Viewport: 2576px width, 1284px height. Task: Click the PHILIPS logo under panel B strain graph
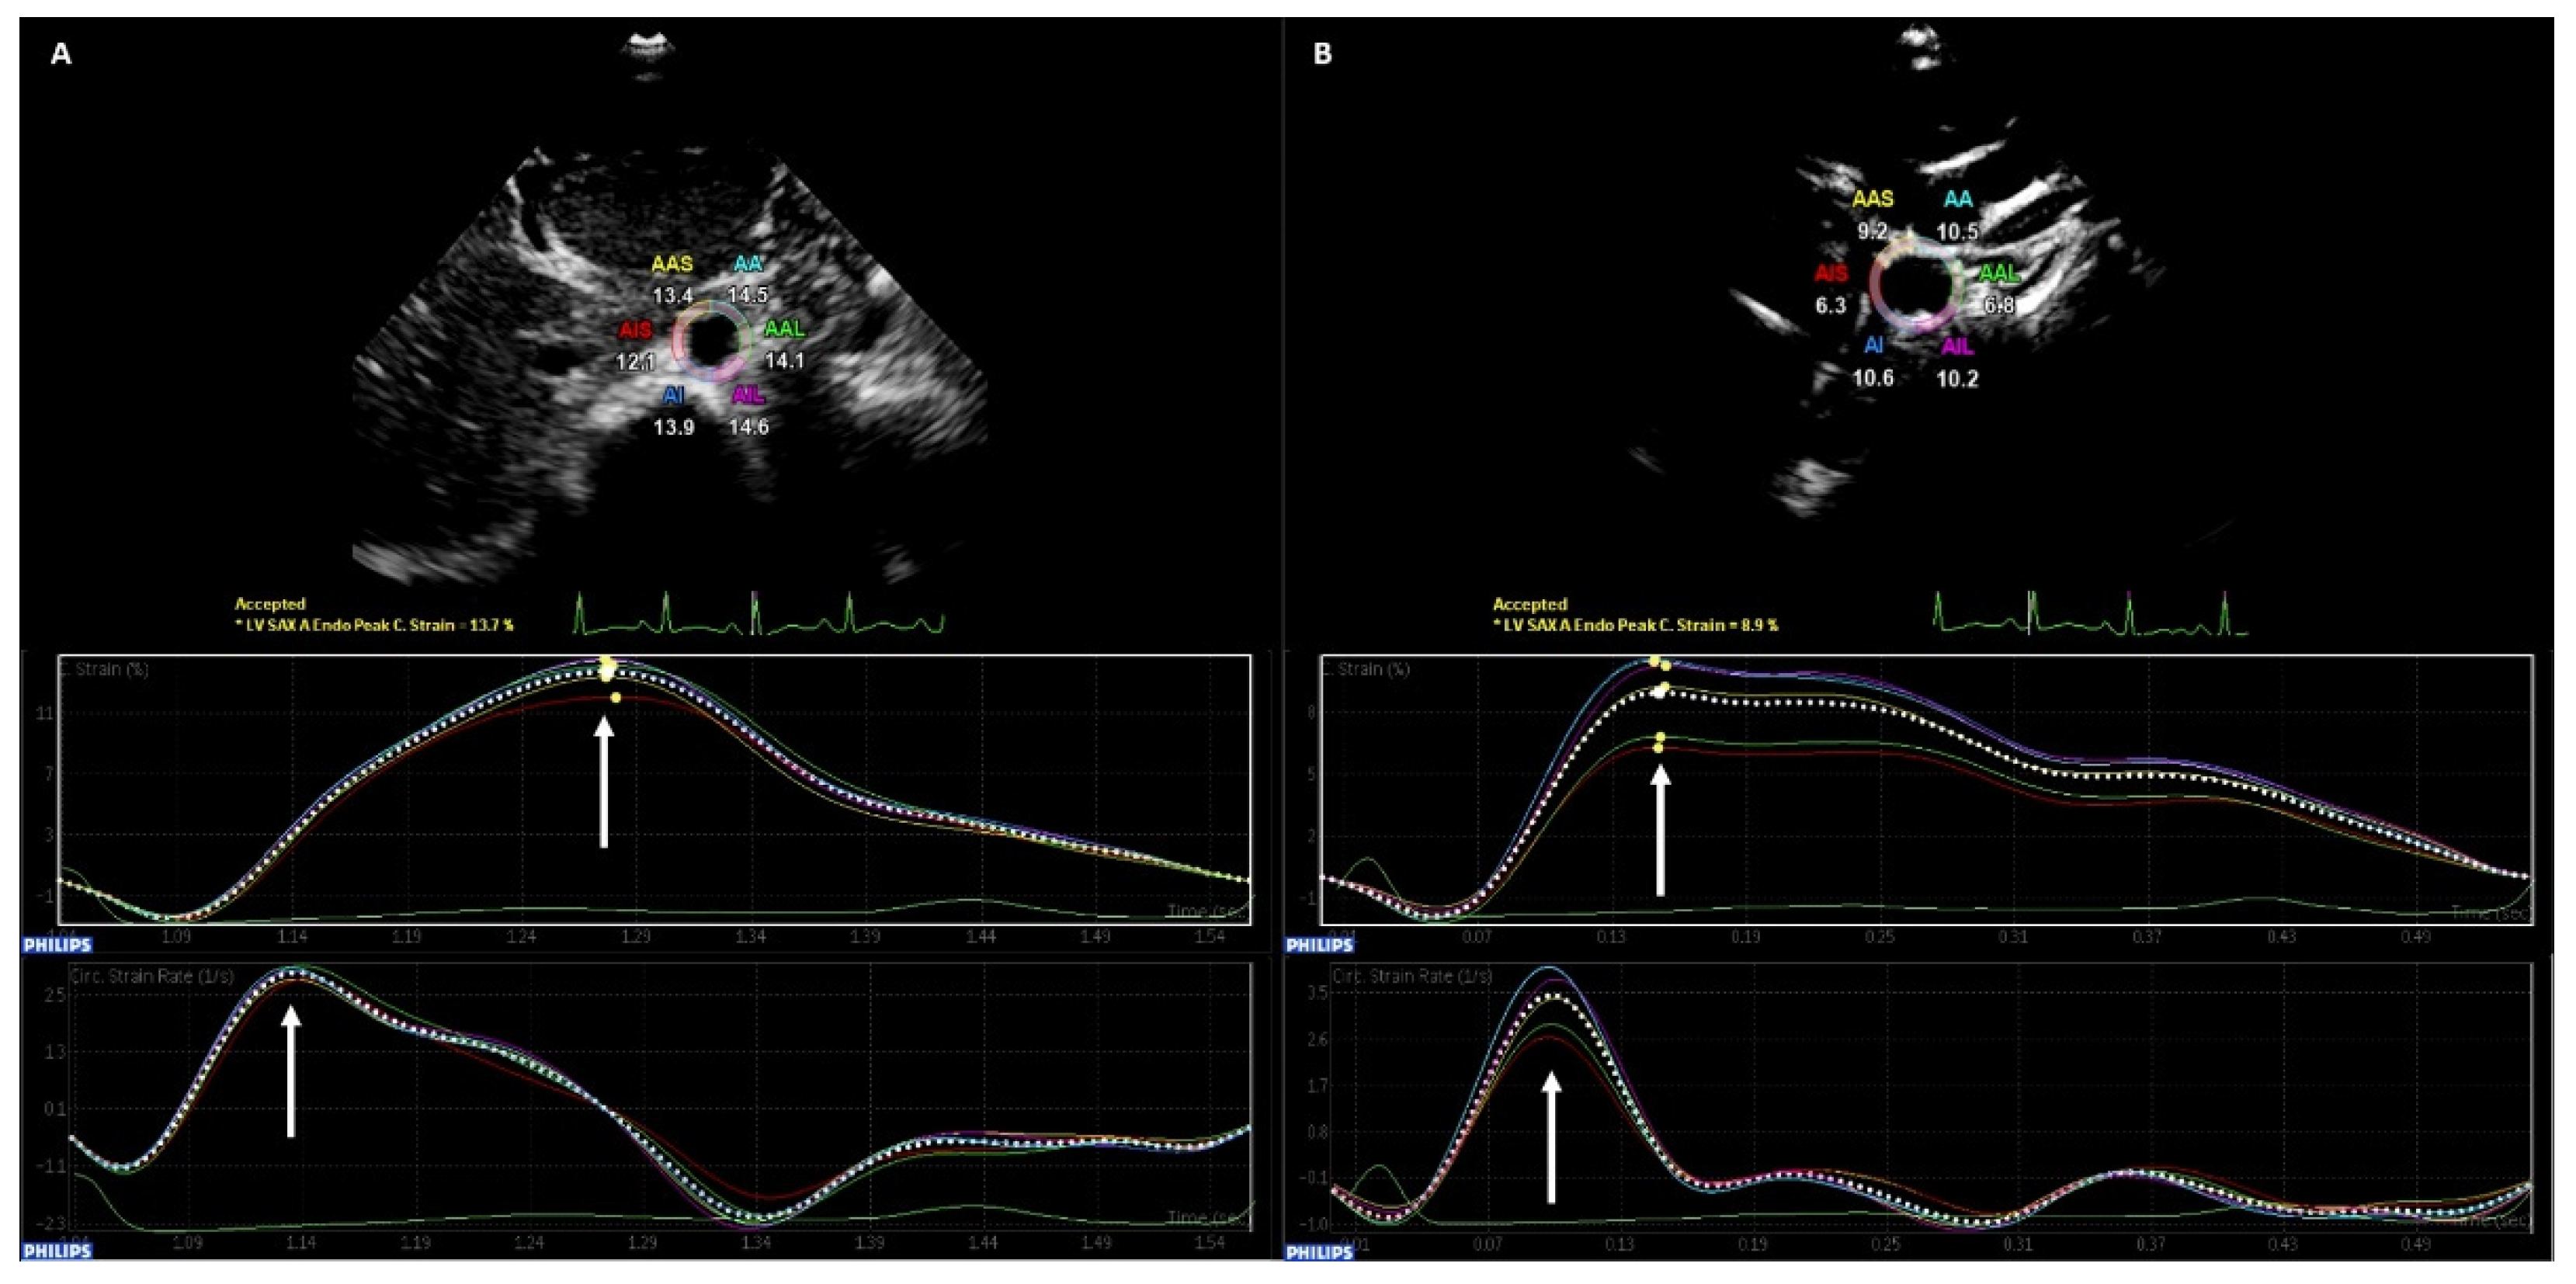pyautogui.click(x=1319, y=945)
